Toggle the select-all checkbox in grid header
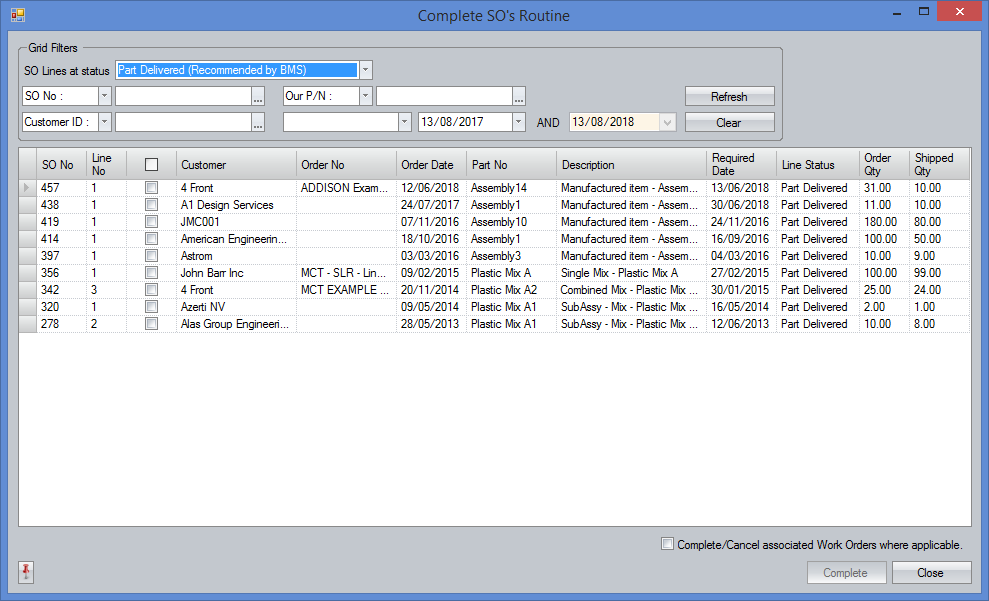 (151, 165)
